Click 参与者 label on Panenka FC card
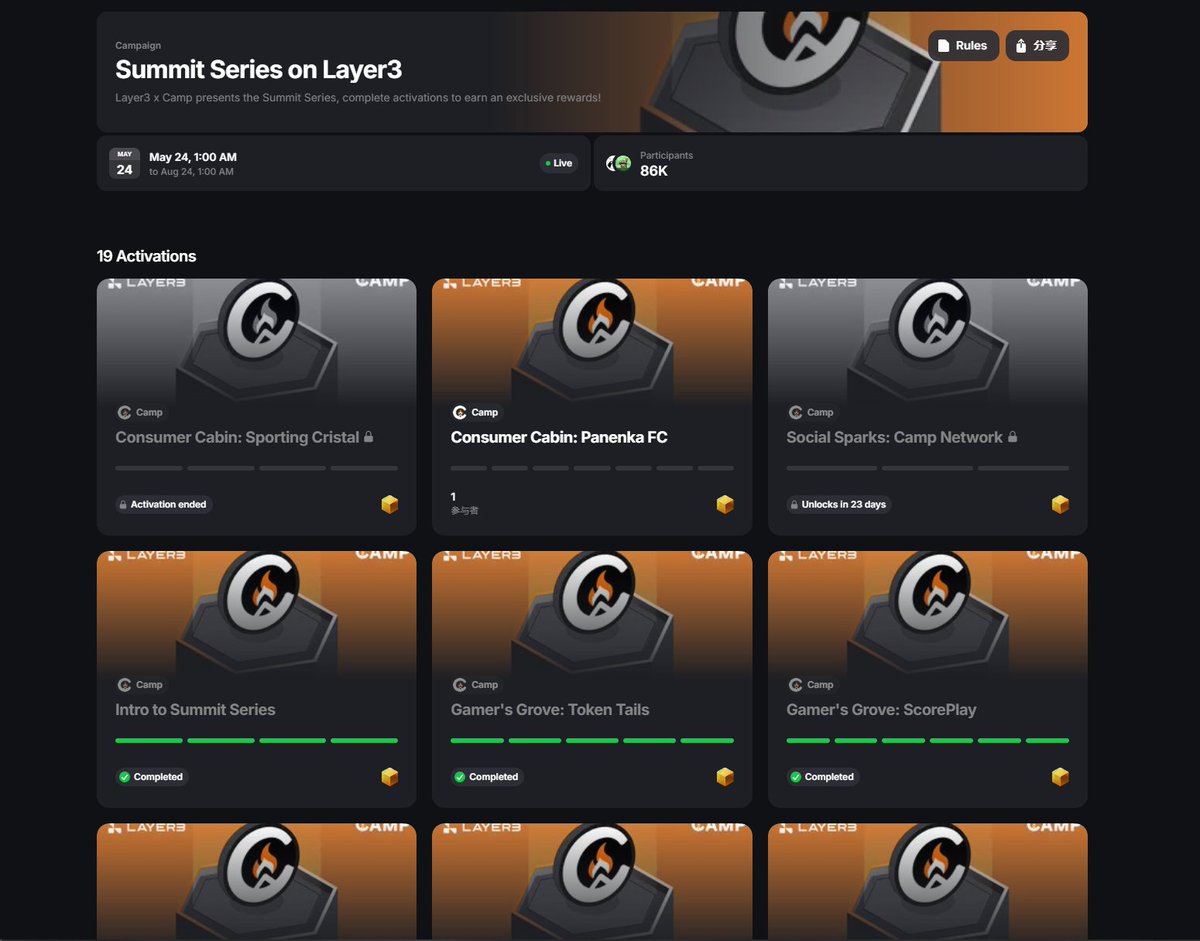The image size is (1200, 941). [x=465, y=511]
